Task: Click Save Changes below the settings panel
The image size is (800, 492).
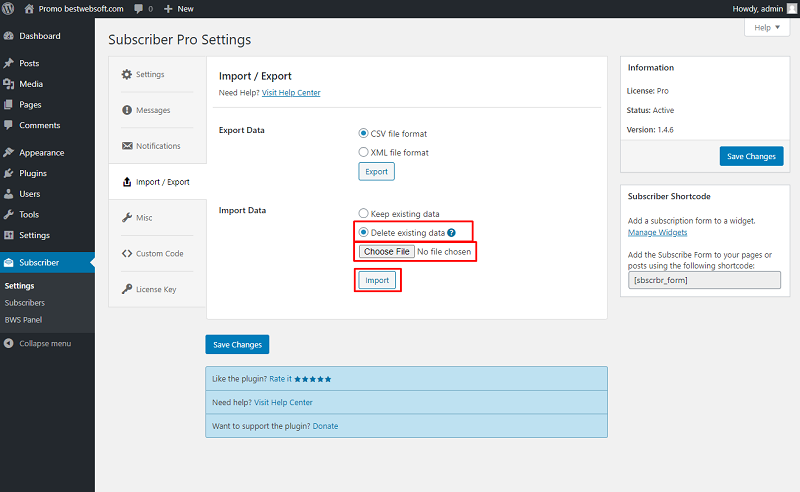Action: point(237,345)
